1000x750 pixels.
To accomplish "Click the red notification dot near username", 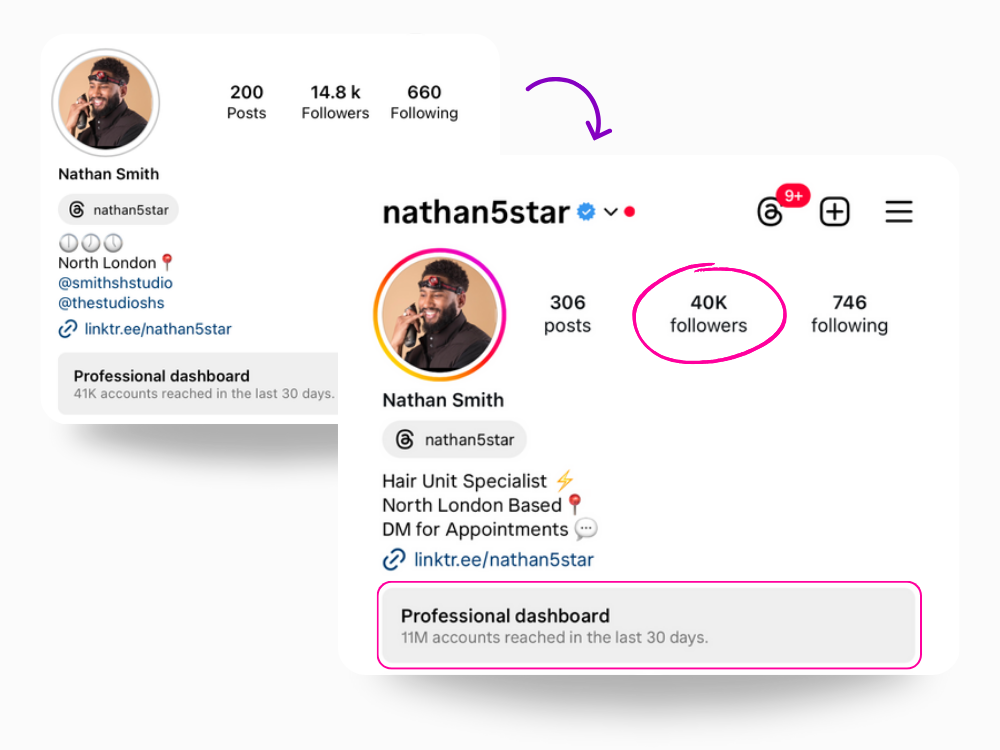I will [629, 212].
